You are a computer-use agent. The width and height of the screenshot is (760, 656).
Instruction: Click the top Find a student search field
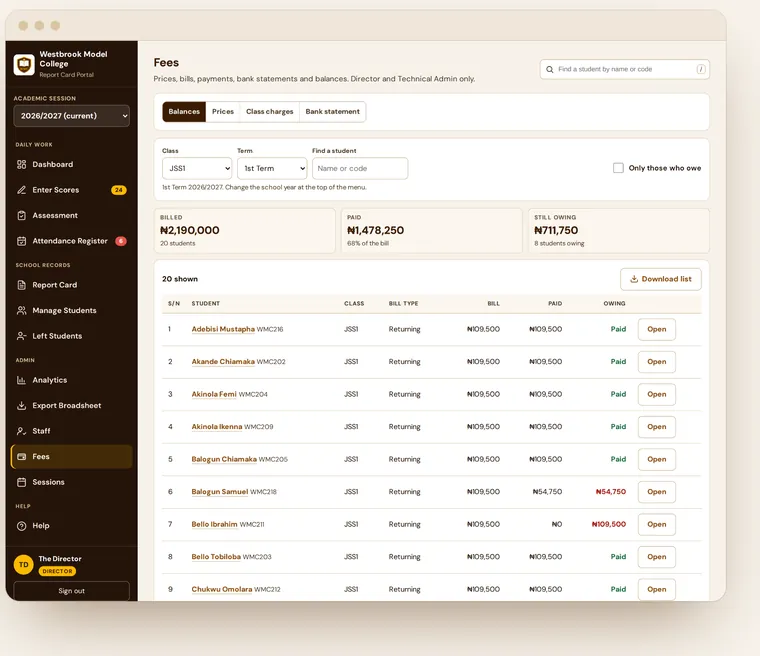point(625,69)
